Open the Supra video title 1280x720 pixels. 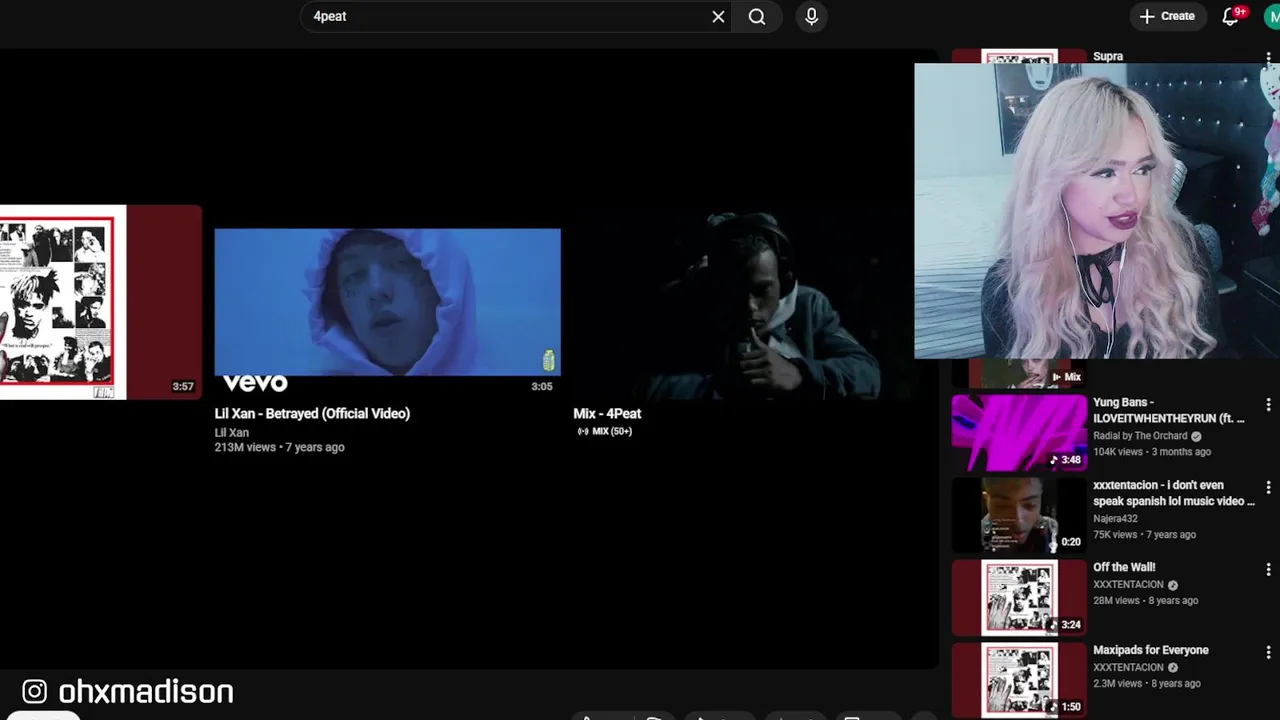pos(1108,56)
